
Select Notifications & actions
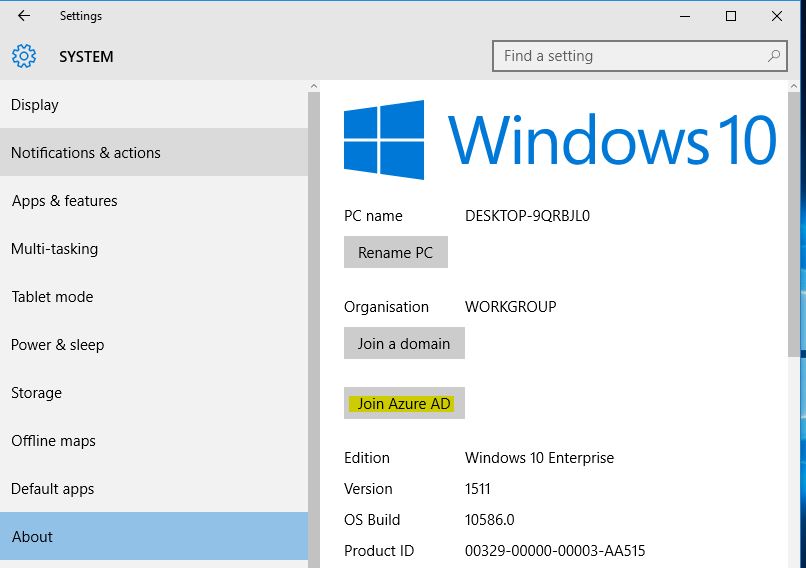[x=154, y=153]
